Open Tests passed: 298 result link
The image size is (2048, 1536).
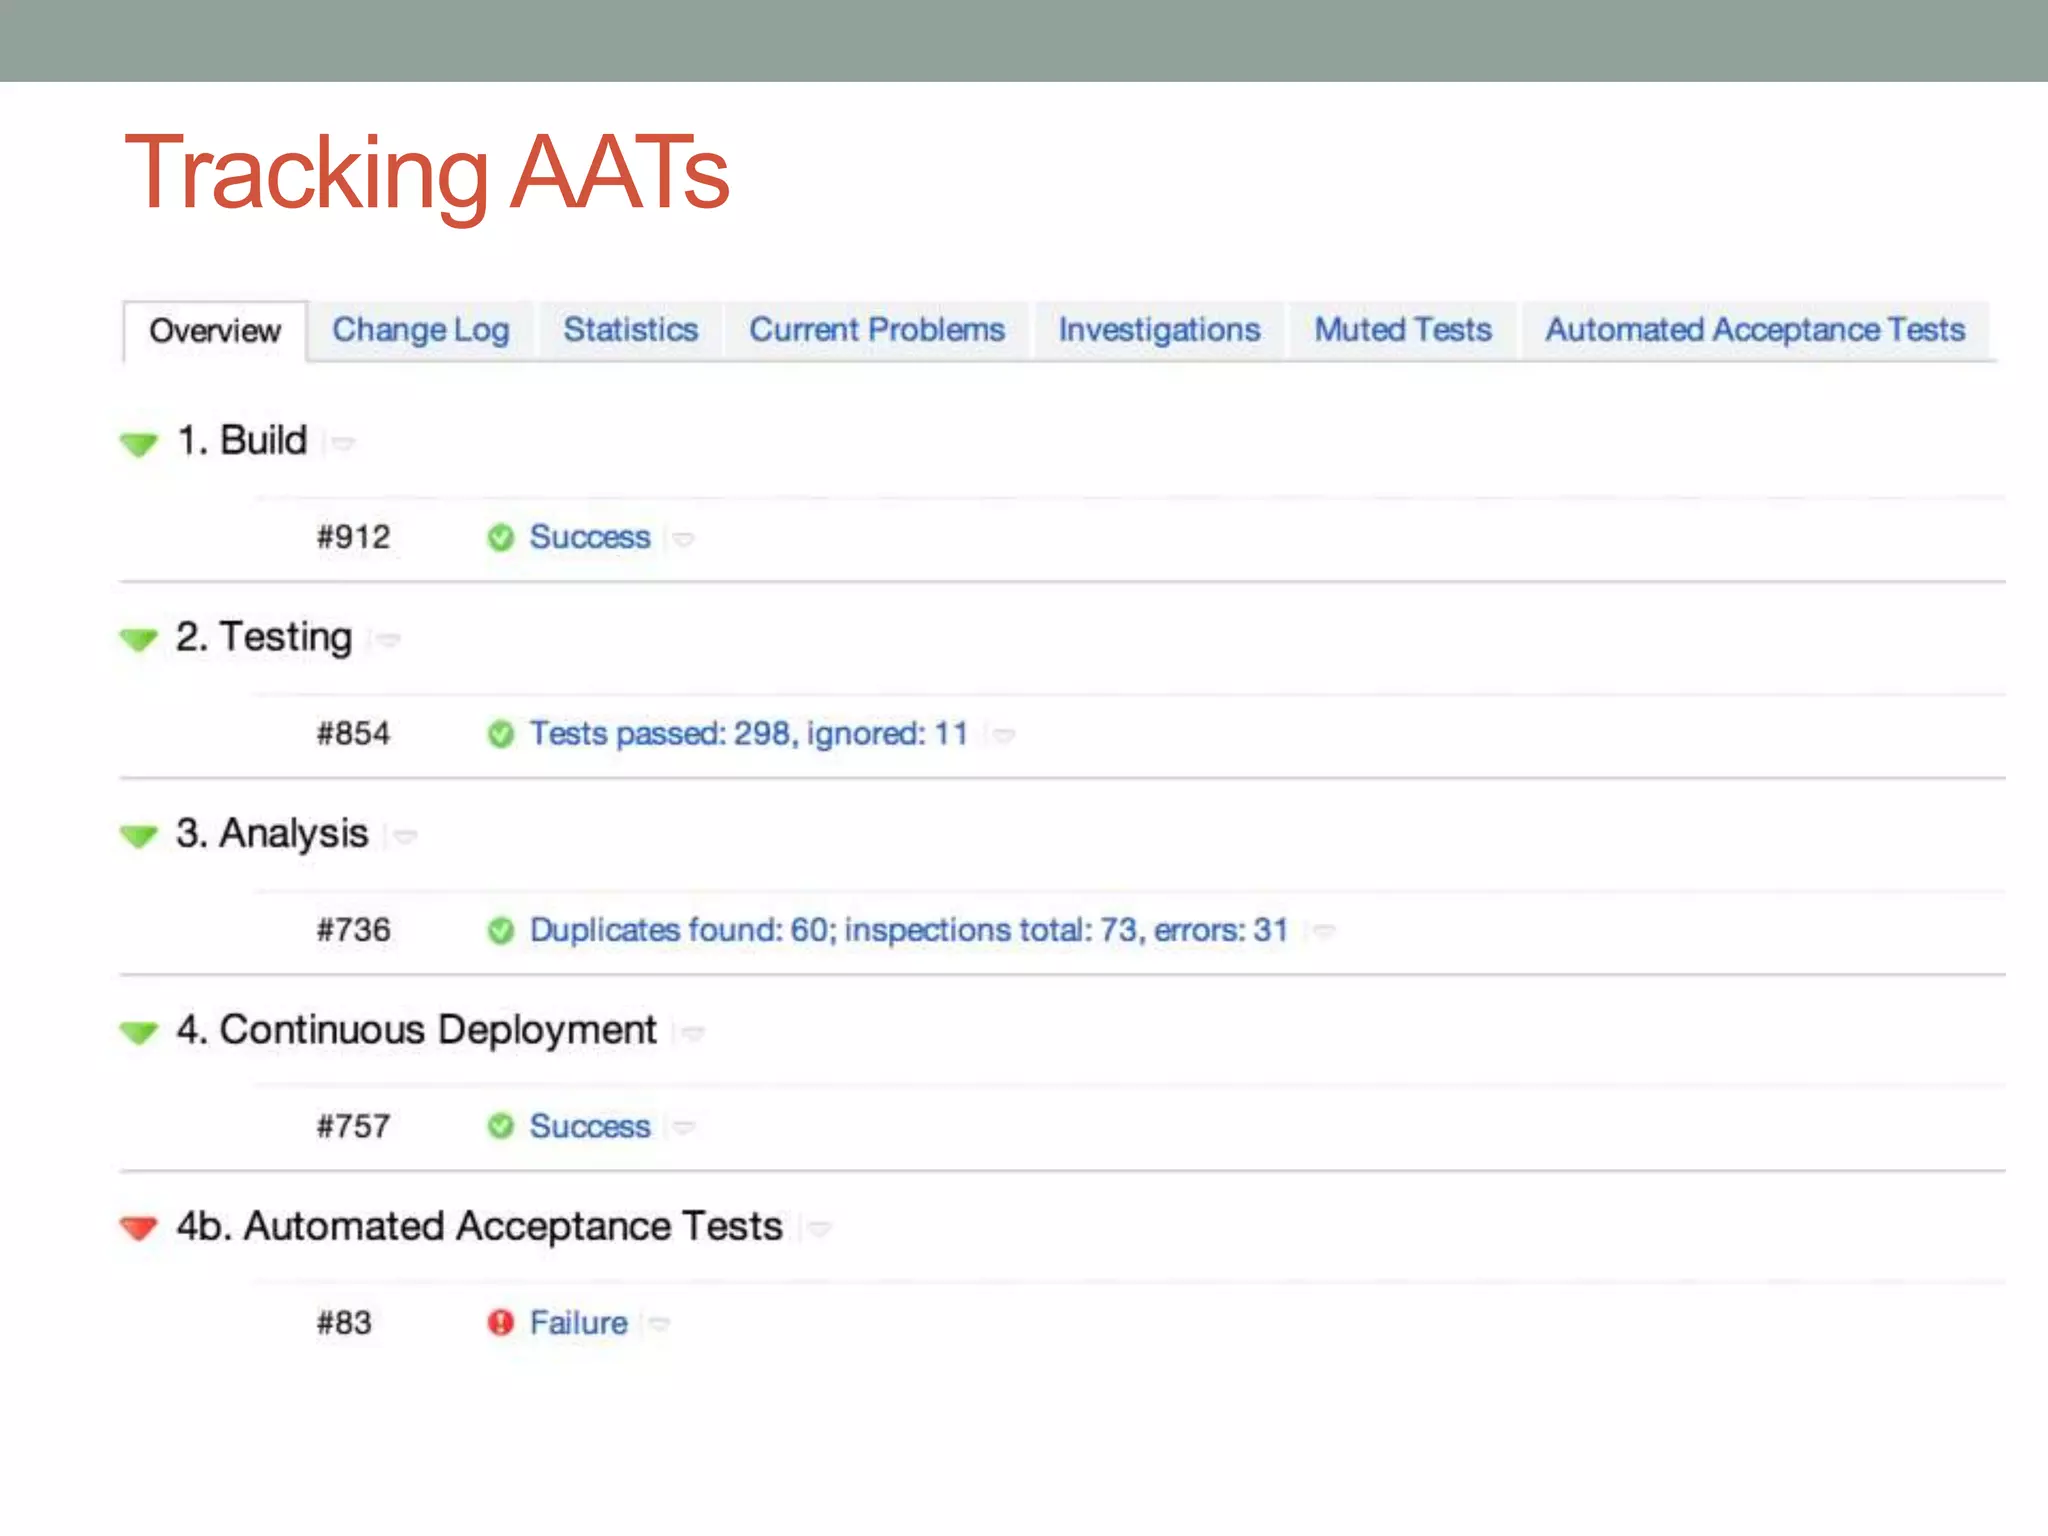pos(748,734)
